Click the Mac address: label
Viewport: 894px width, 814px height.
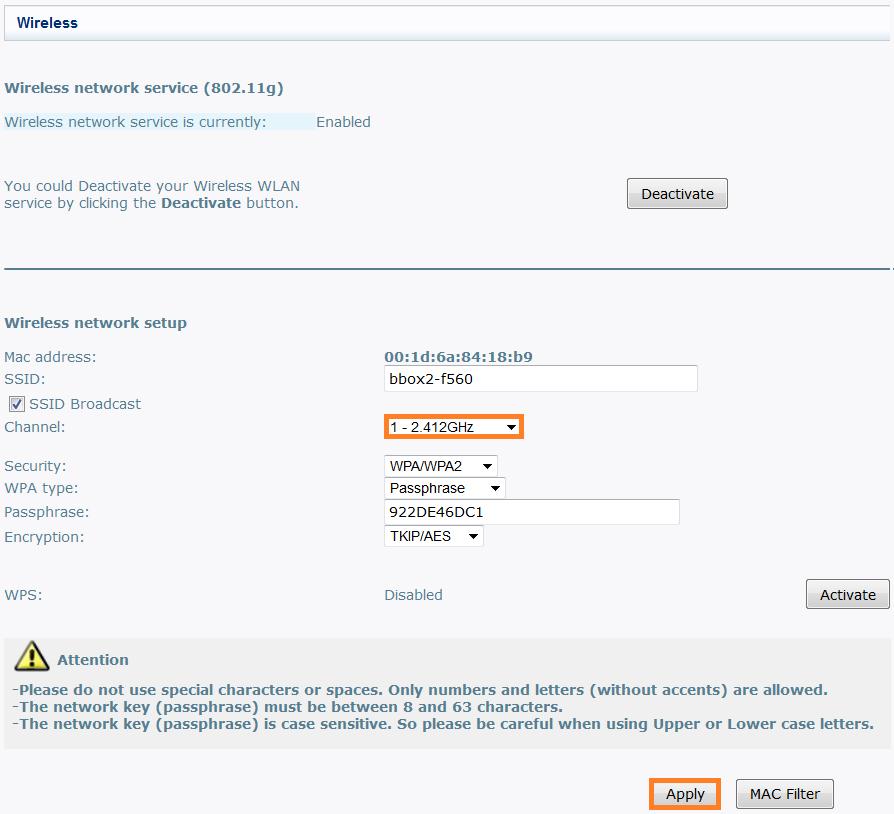pyautogui.click(x=50, y=357)
